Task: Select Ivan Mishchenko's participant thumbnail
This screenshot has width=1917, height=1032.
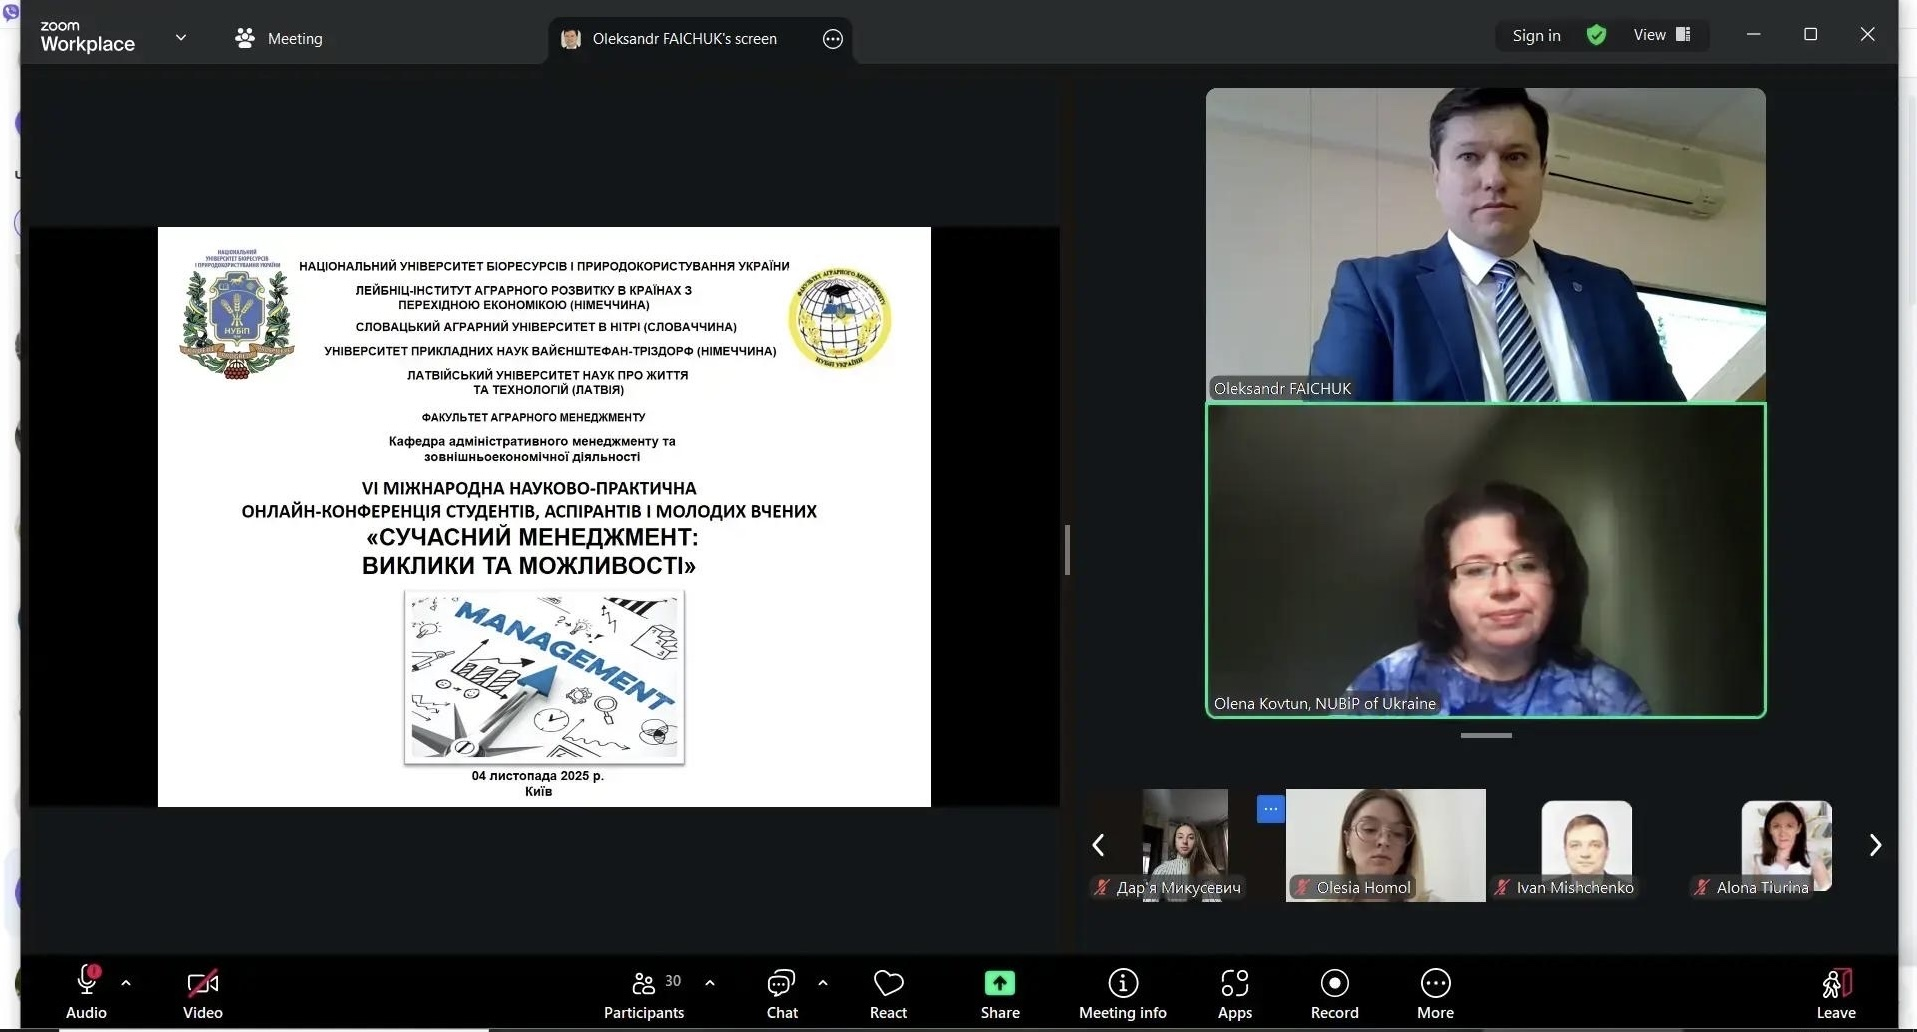Action: coord(1586,845)
